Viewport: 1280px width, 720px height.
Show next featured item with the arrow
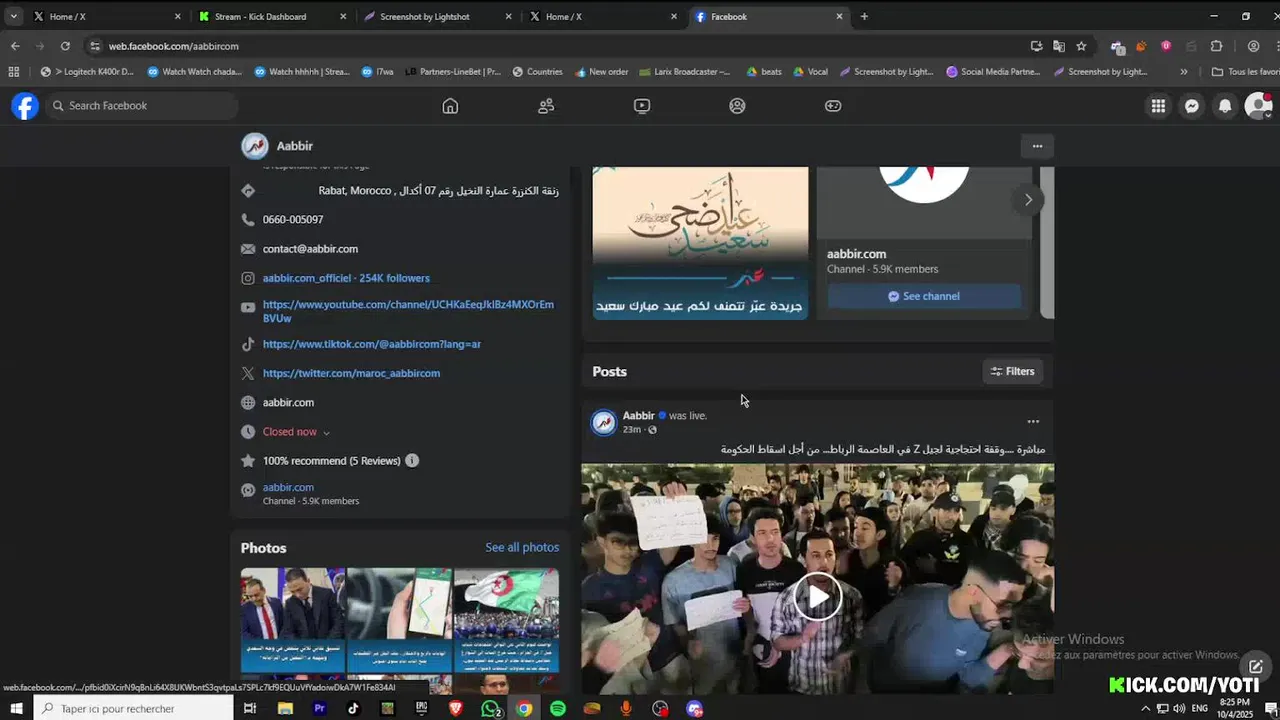point(1028,200)
